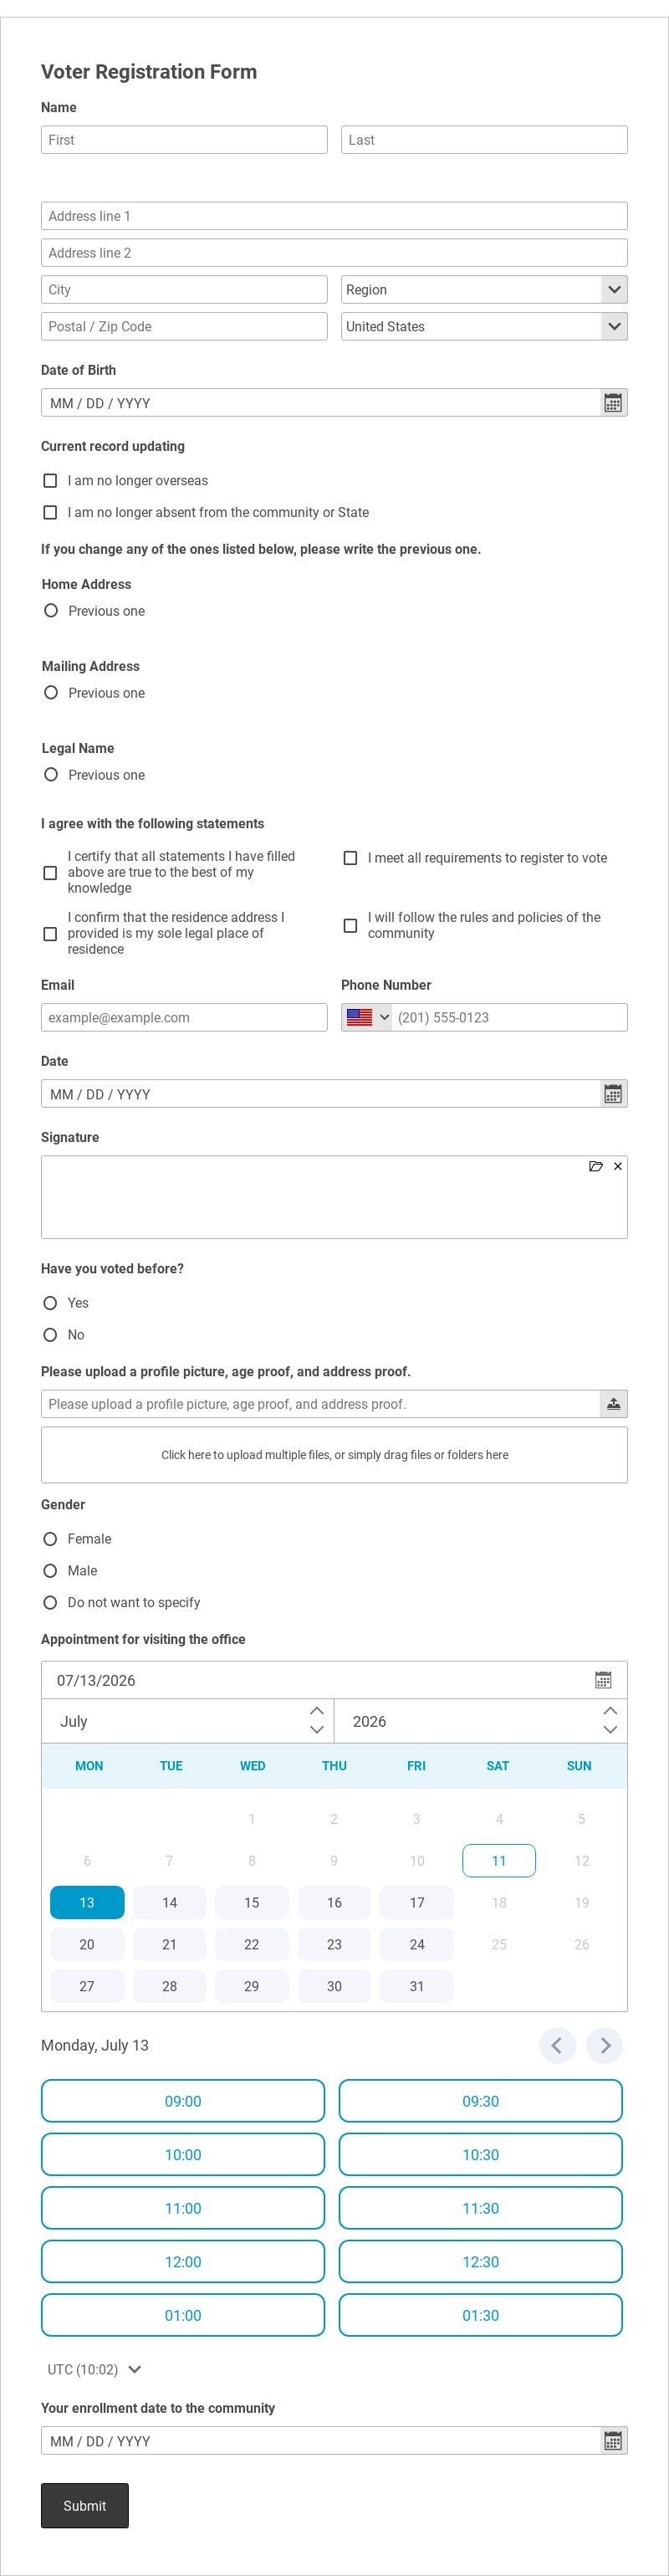This screenshot has height=2576, width=669.
Task: Pick July 22 on the calendar
Action: [x=252, y=1944]
